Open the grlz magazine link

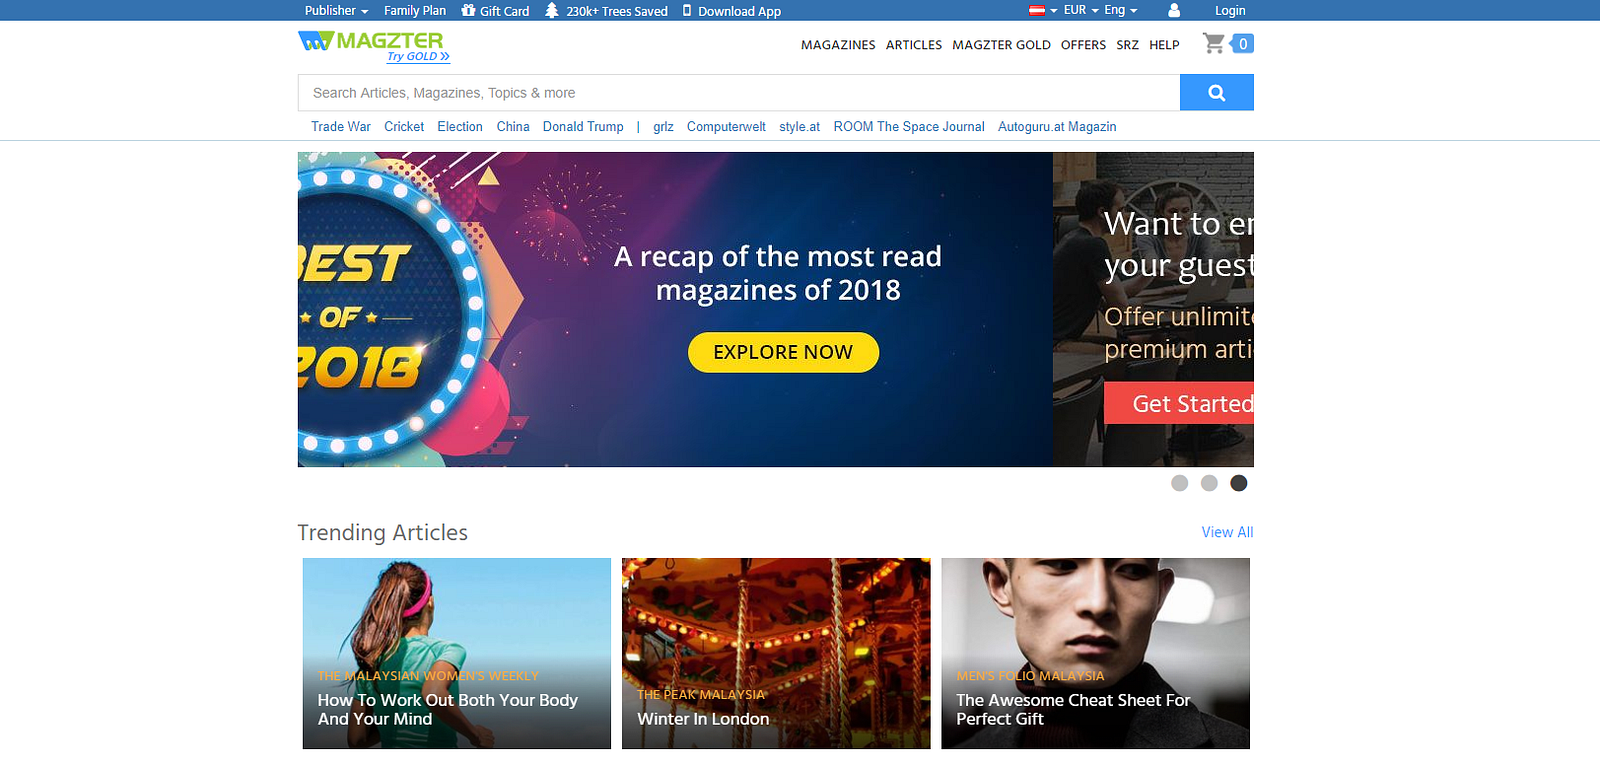point(663,127)
